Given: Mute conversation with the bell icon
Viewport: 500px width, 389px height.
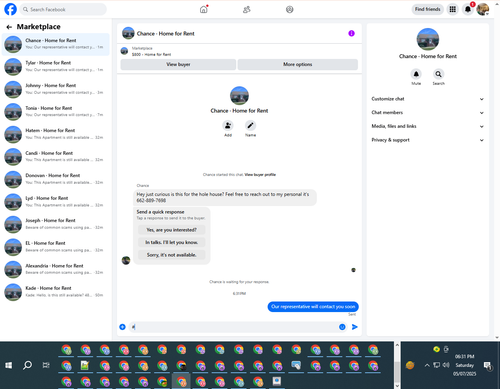Looking at the screenshot, I should (x=416, y=74).
